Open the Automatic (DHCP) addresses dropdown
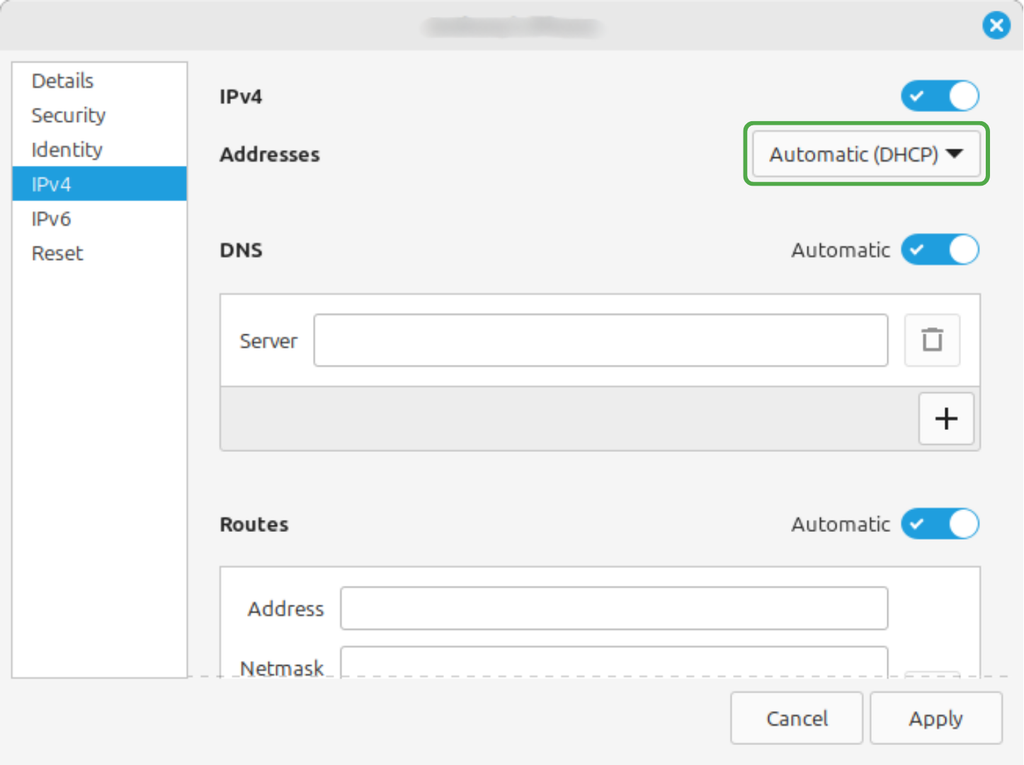The image size is (1024, 765). [x=866, y=154]
